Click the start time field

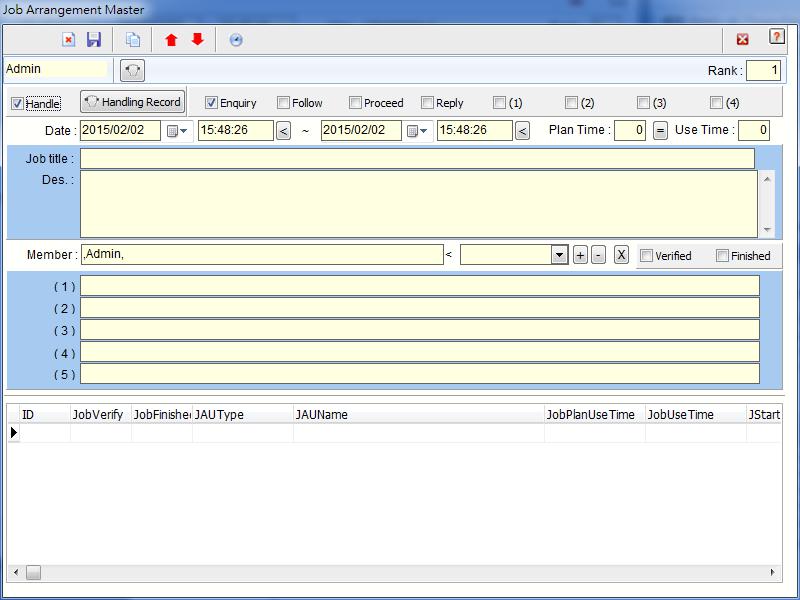pyautogui.click(x=236, y=130)
